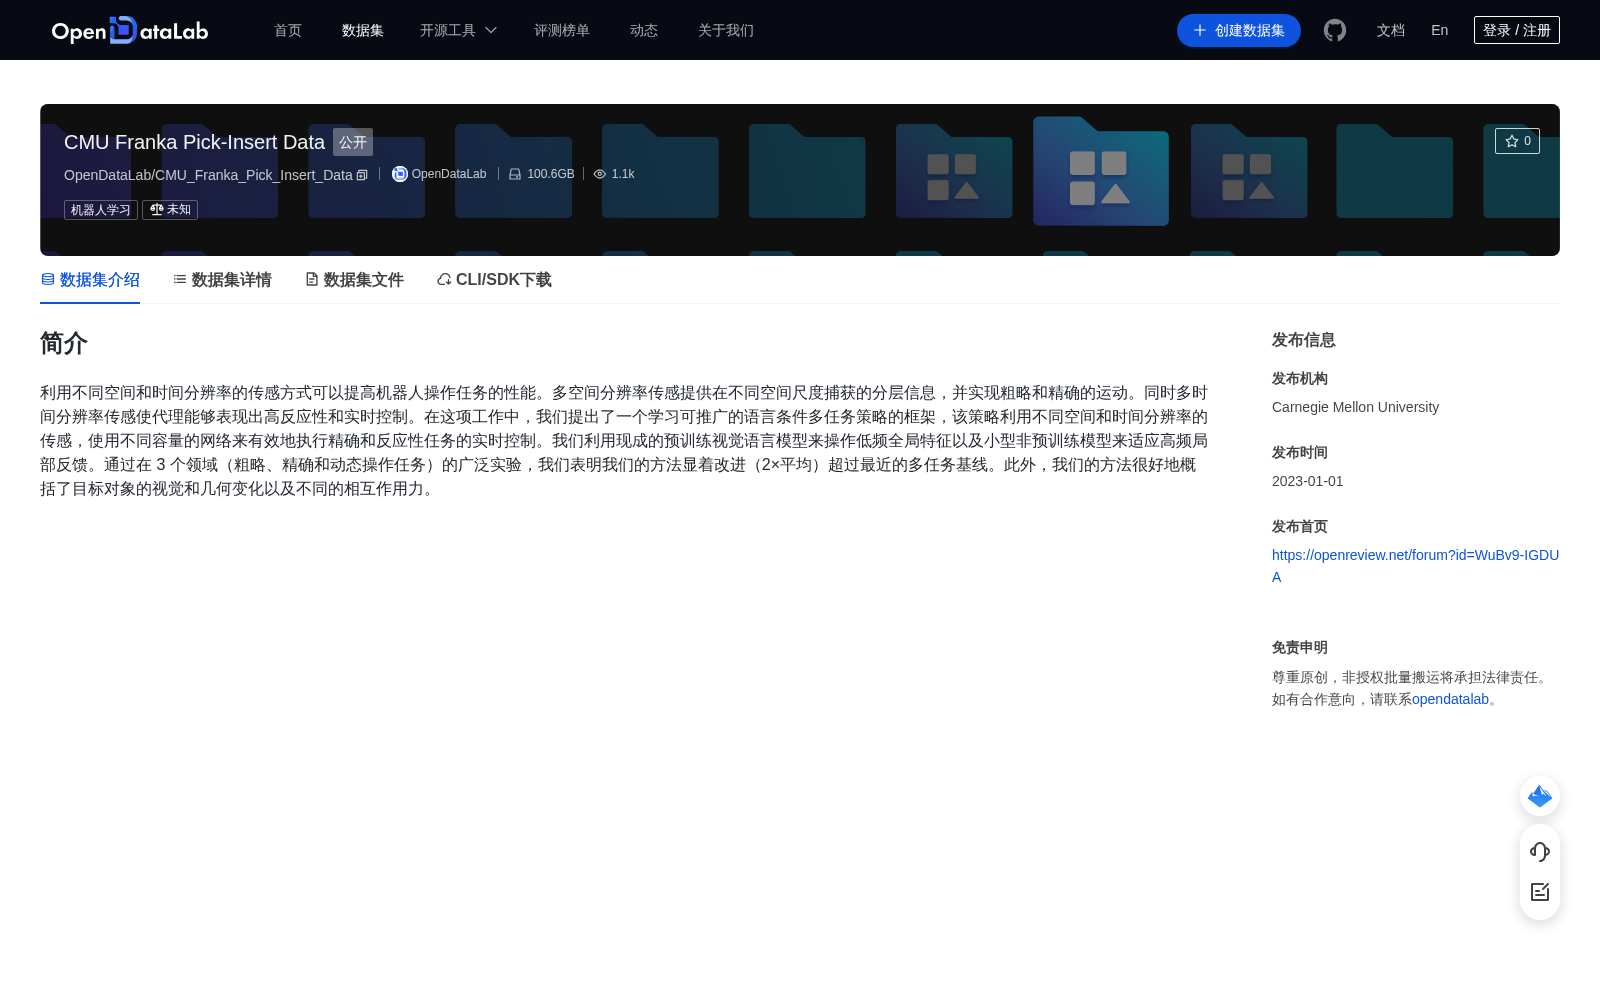Open 数据集 in the navigation
Screen dimensions: 1600x1000
(363, 30)
